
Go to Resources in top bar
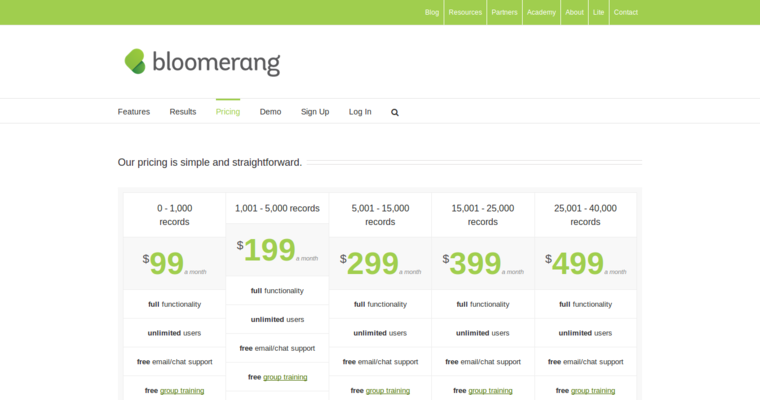[x=465, y=12]
